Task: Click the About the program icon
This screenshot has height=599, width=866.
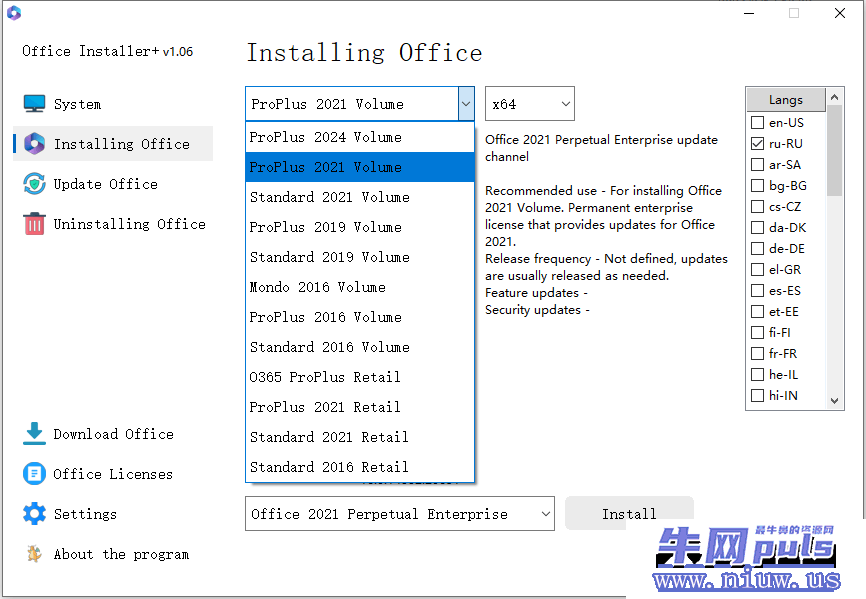Action: click(34, 553)
